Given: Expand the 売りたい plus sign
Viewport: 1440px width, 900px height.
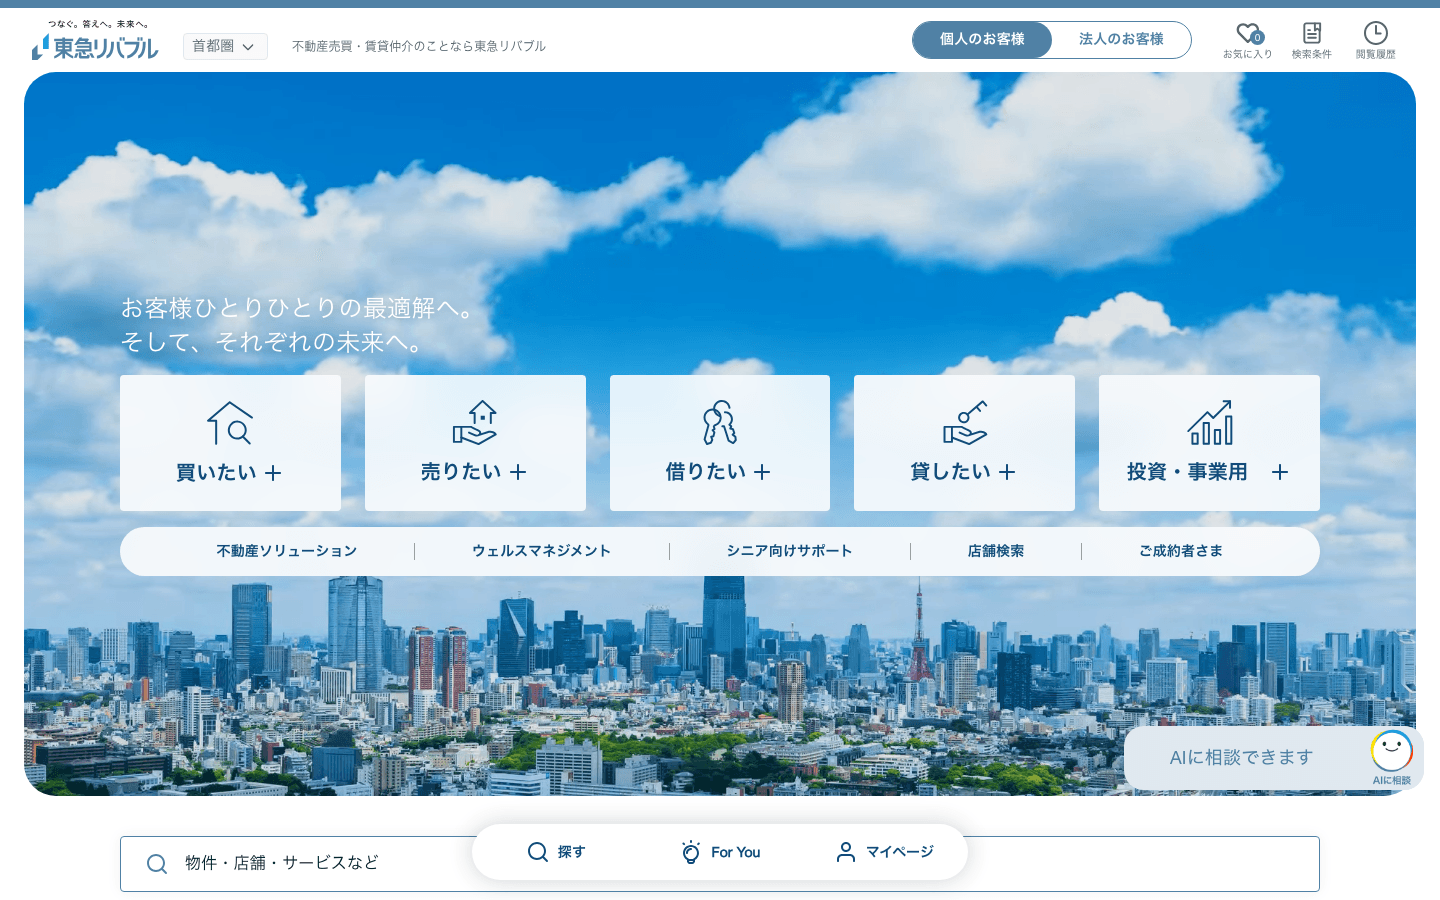Looking at the screenshot, I should (x=518, y=472).
